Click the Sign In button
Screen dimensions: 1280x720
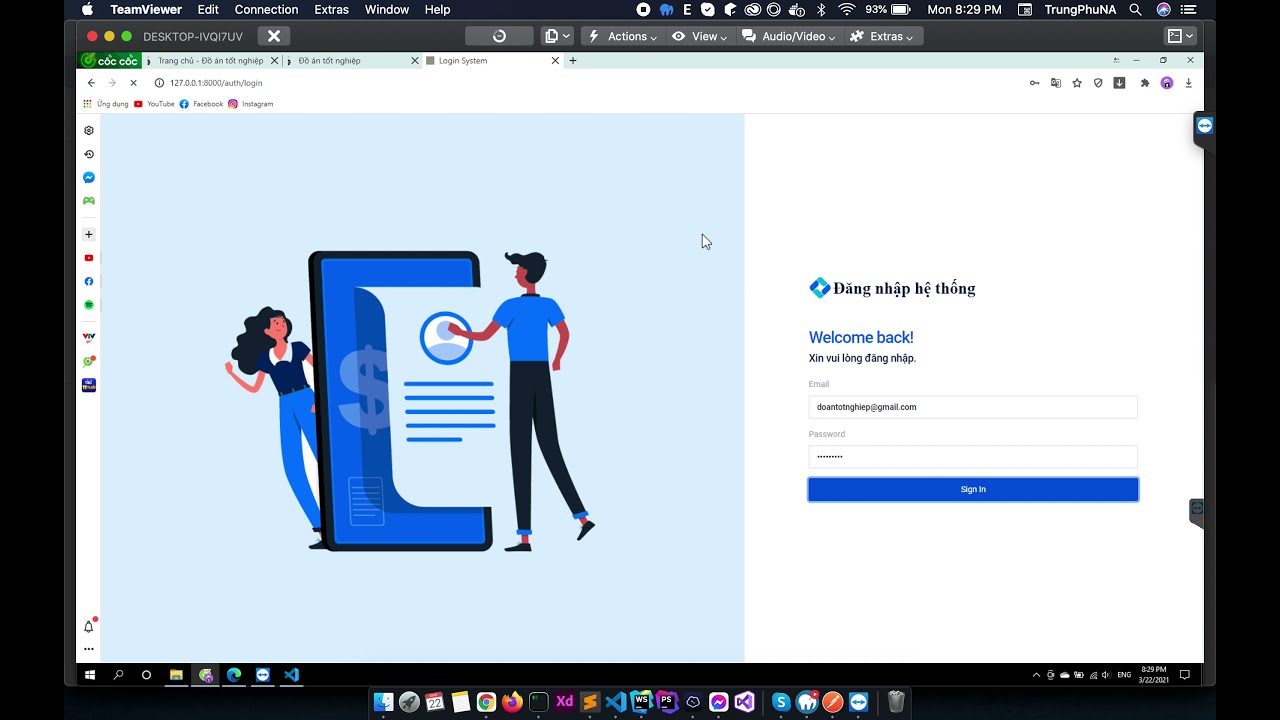[973, 489]
